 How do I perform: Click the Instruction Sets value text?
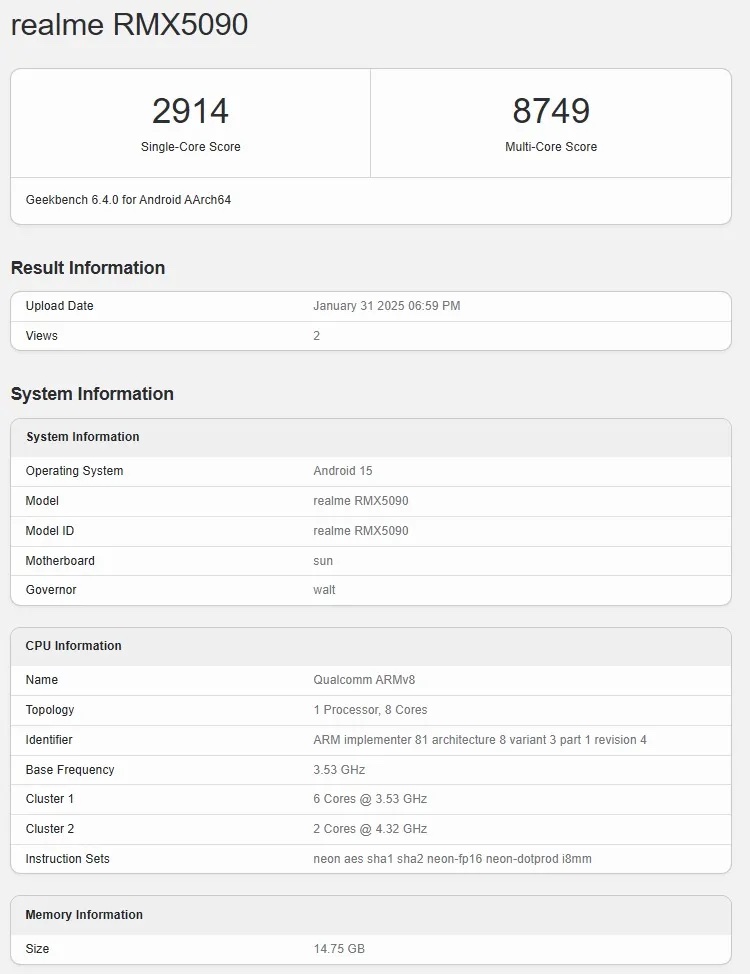coord(452,859)
